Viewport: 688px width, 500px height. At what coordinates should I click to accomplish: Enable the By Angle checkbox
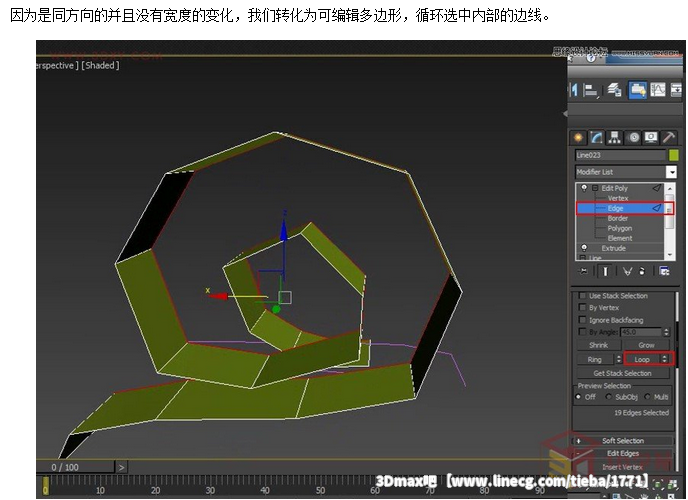(582, 332)
